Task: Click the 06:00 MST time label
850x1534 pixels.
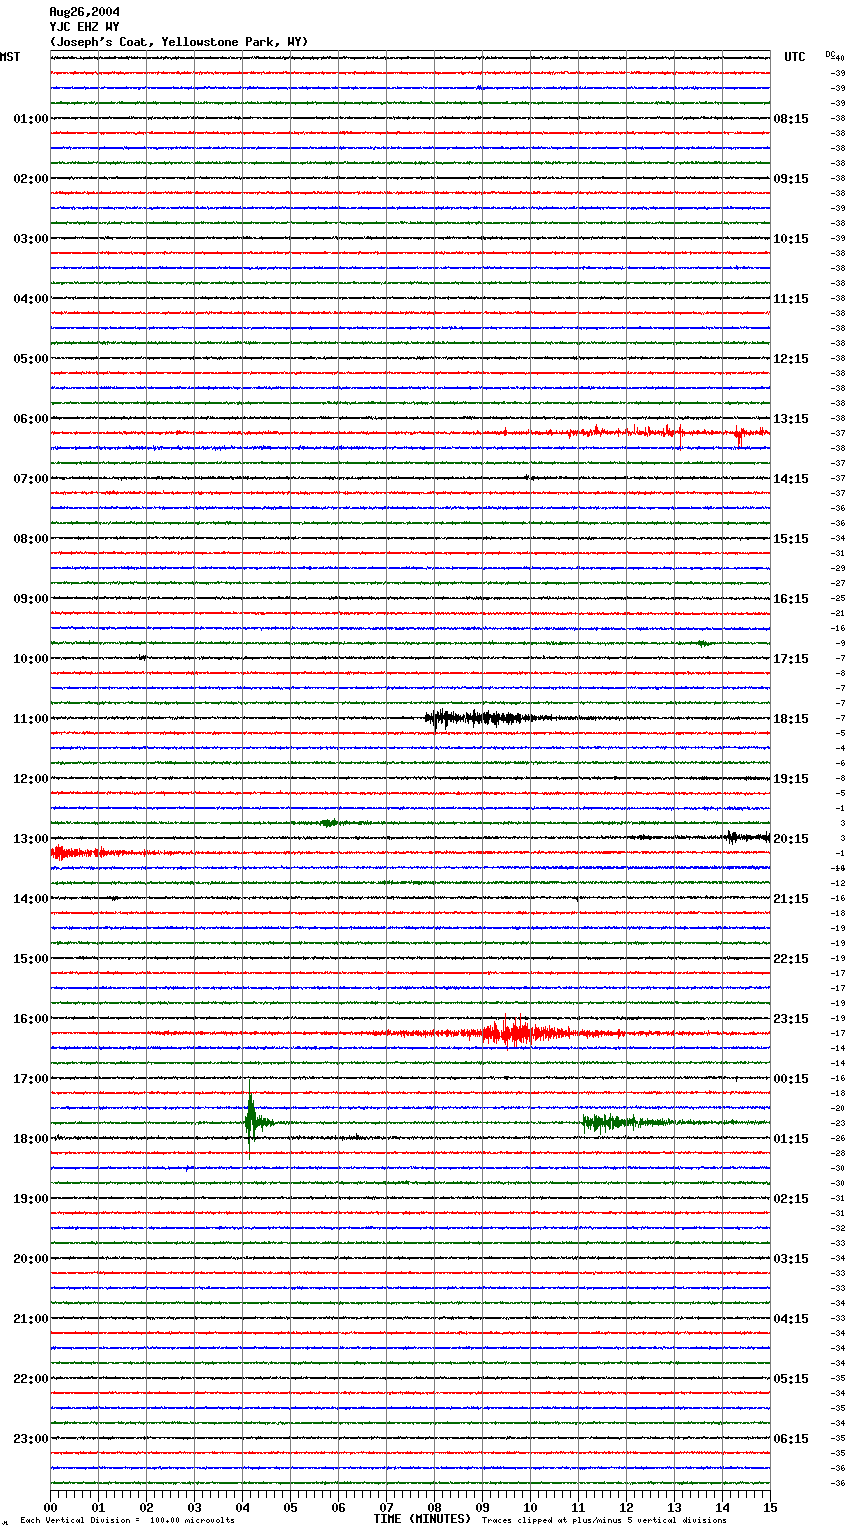Action: coord(30,419)
